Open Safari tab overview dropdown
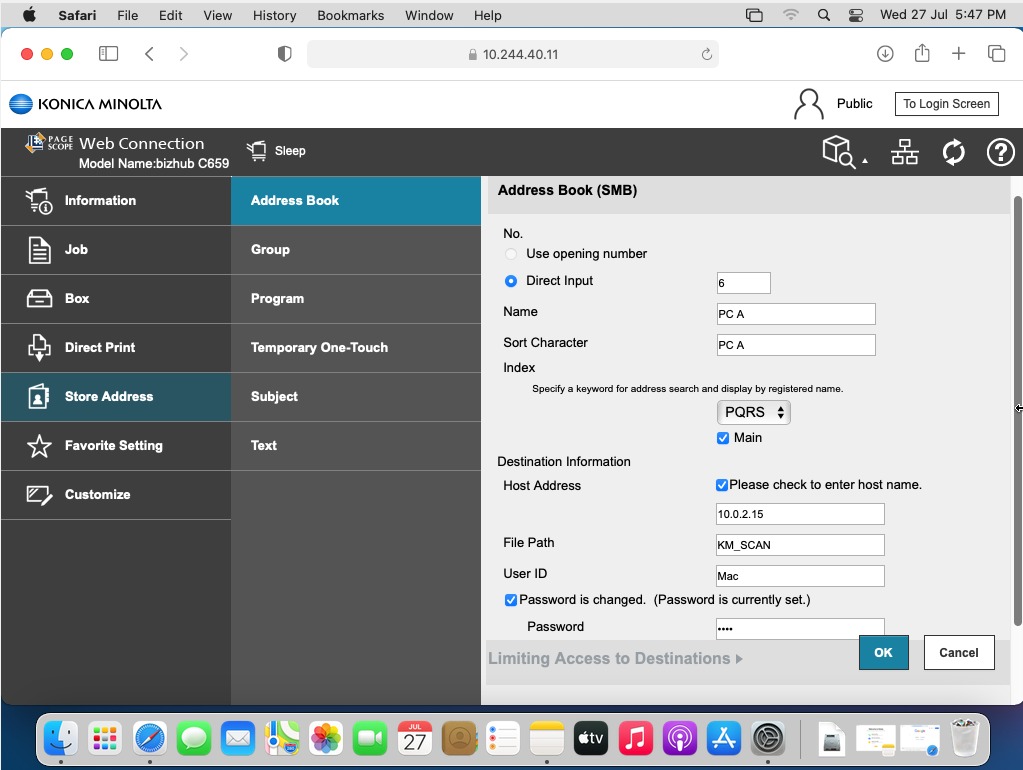The height and width of the screenshot is (770, 1023). click(996, 54)
